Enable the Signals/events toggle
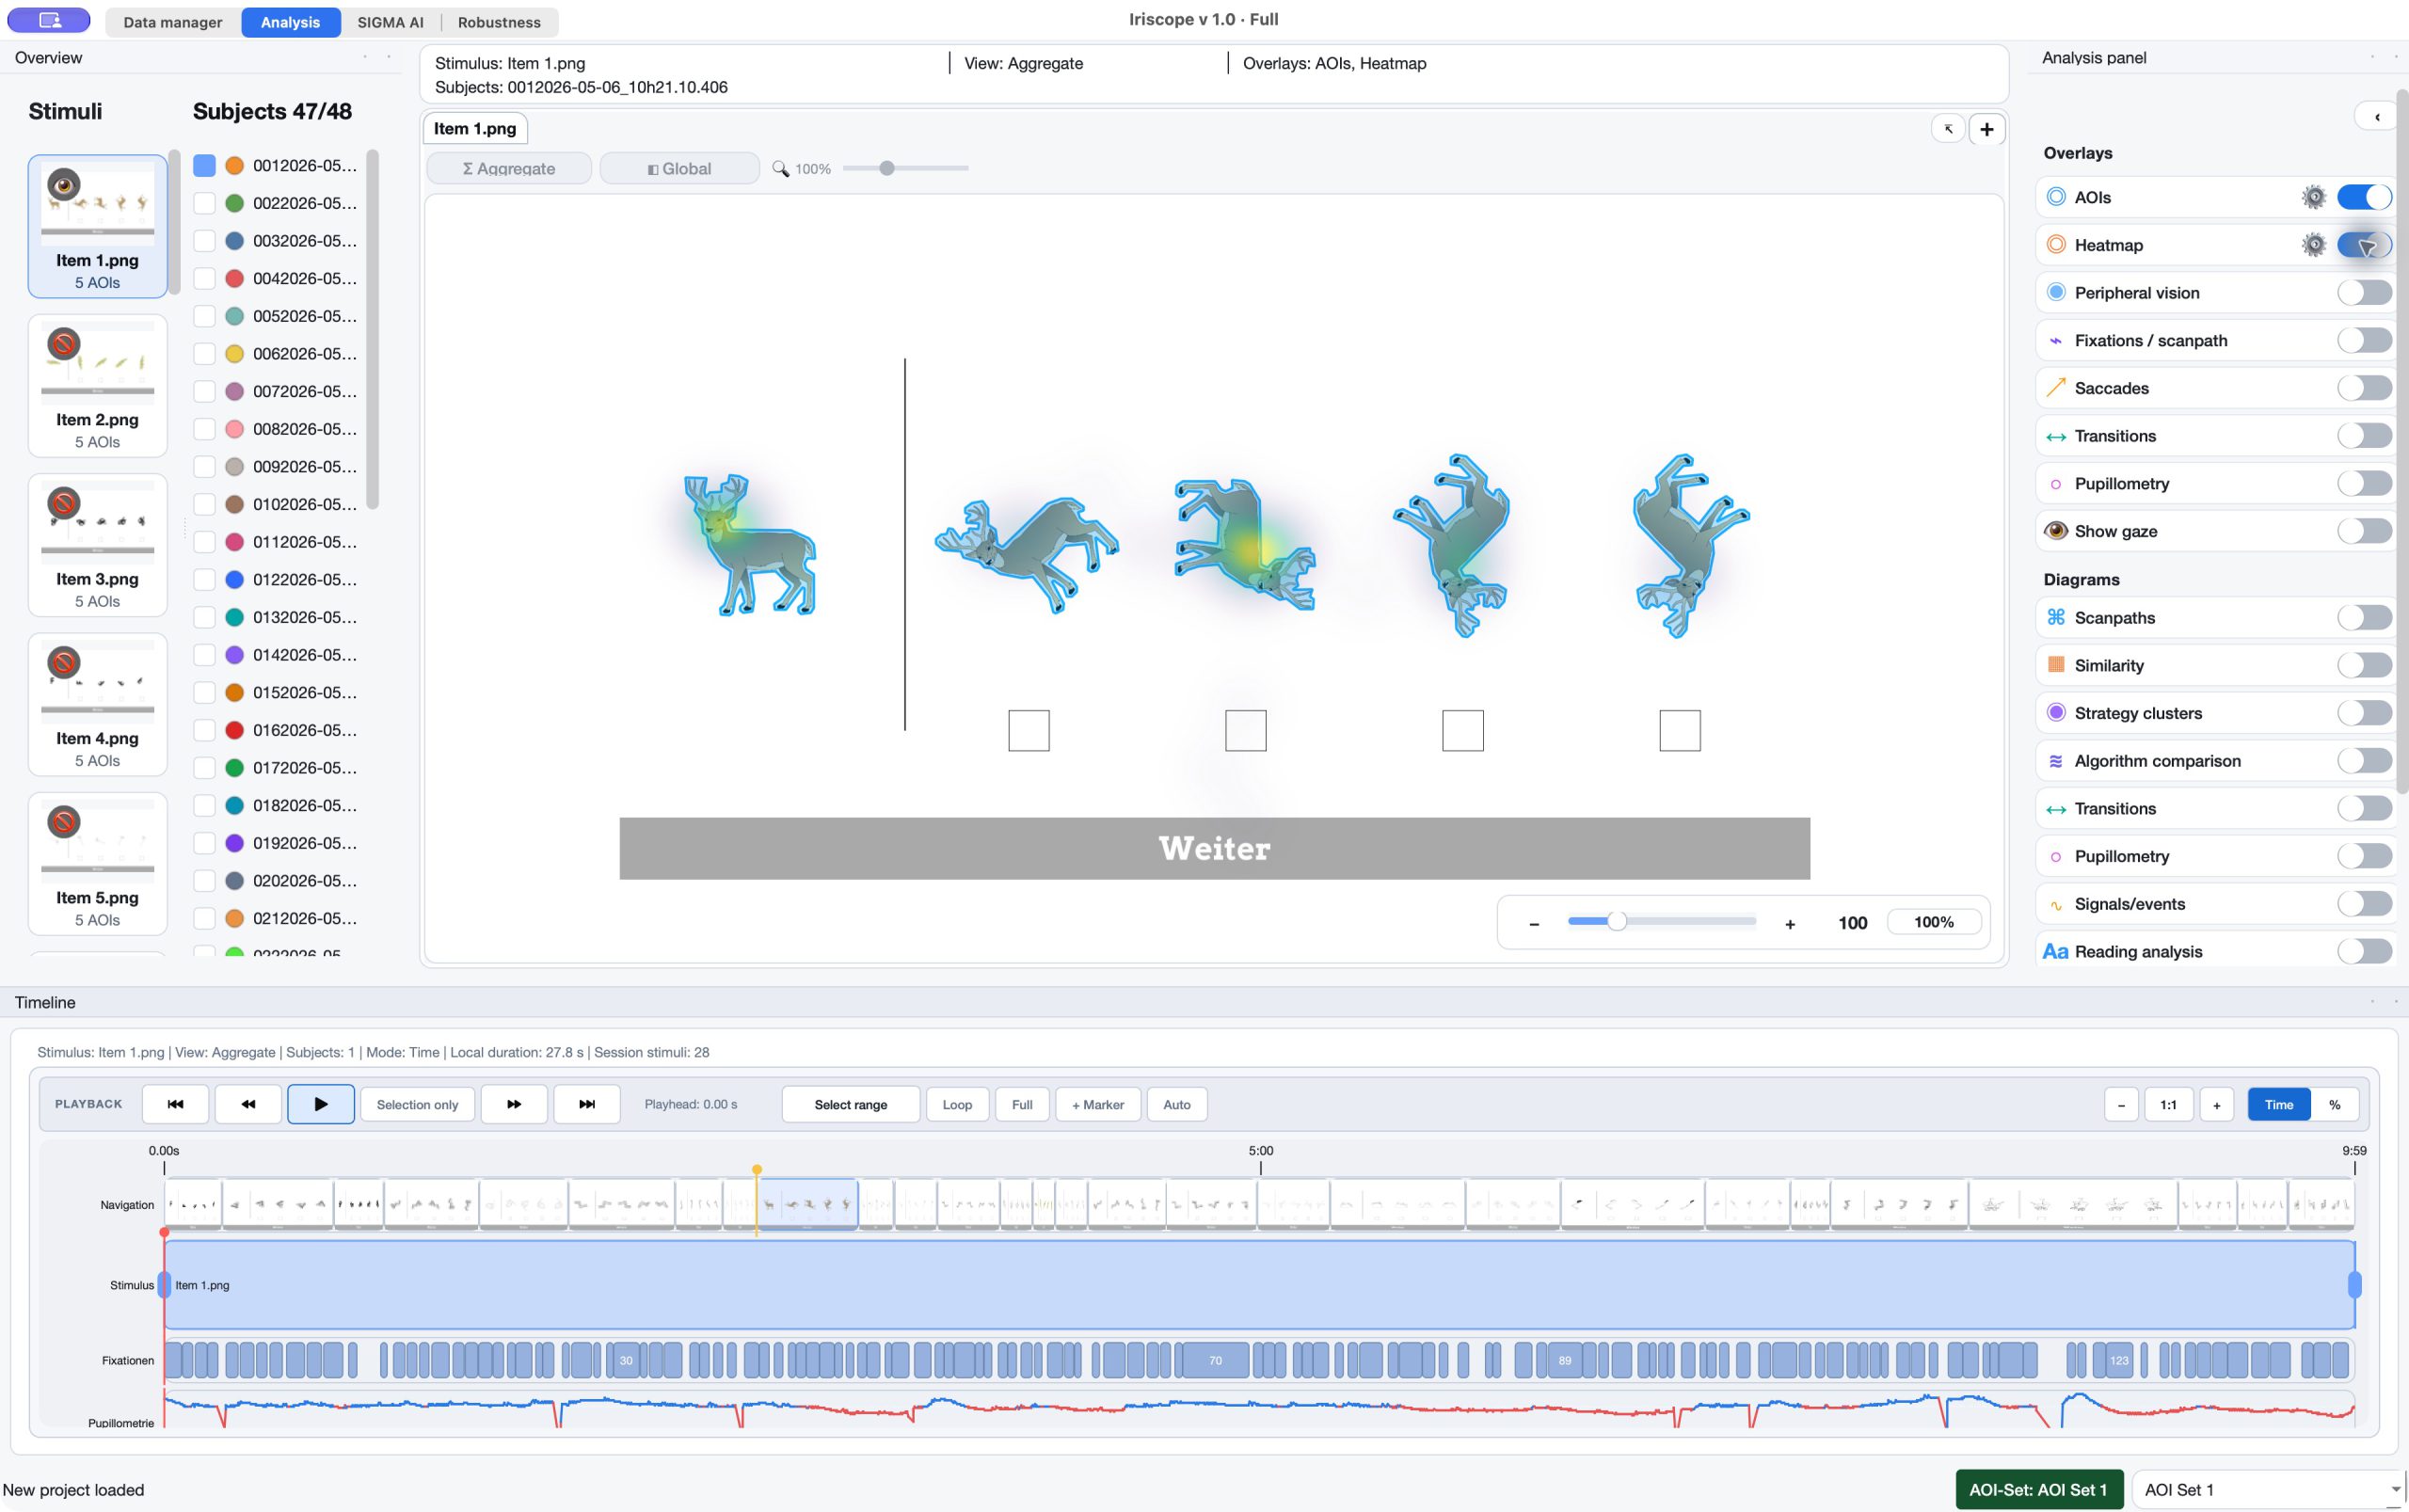 2364,904
